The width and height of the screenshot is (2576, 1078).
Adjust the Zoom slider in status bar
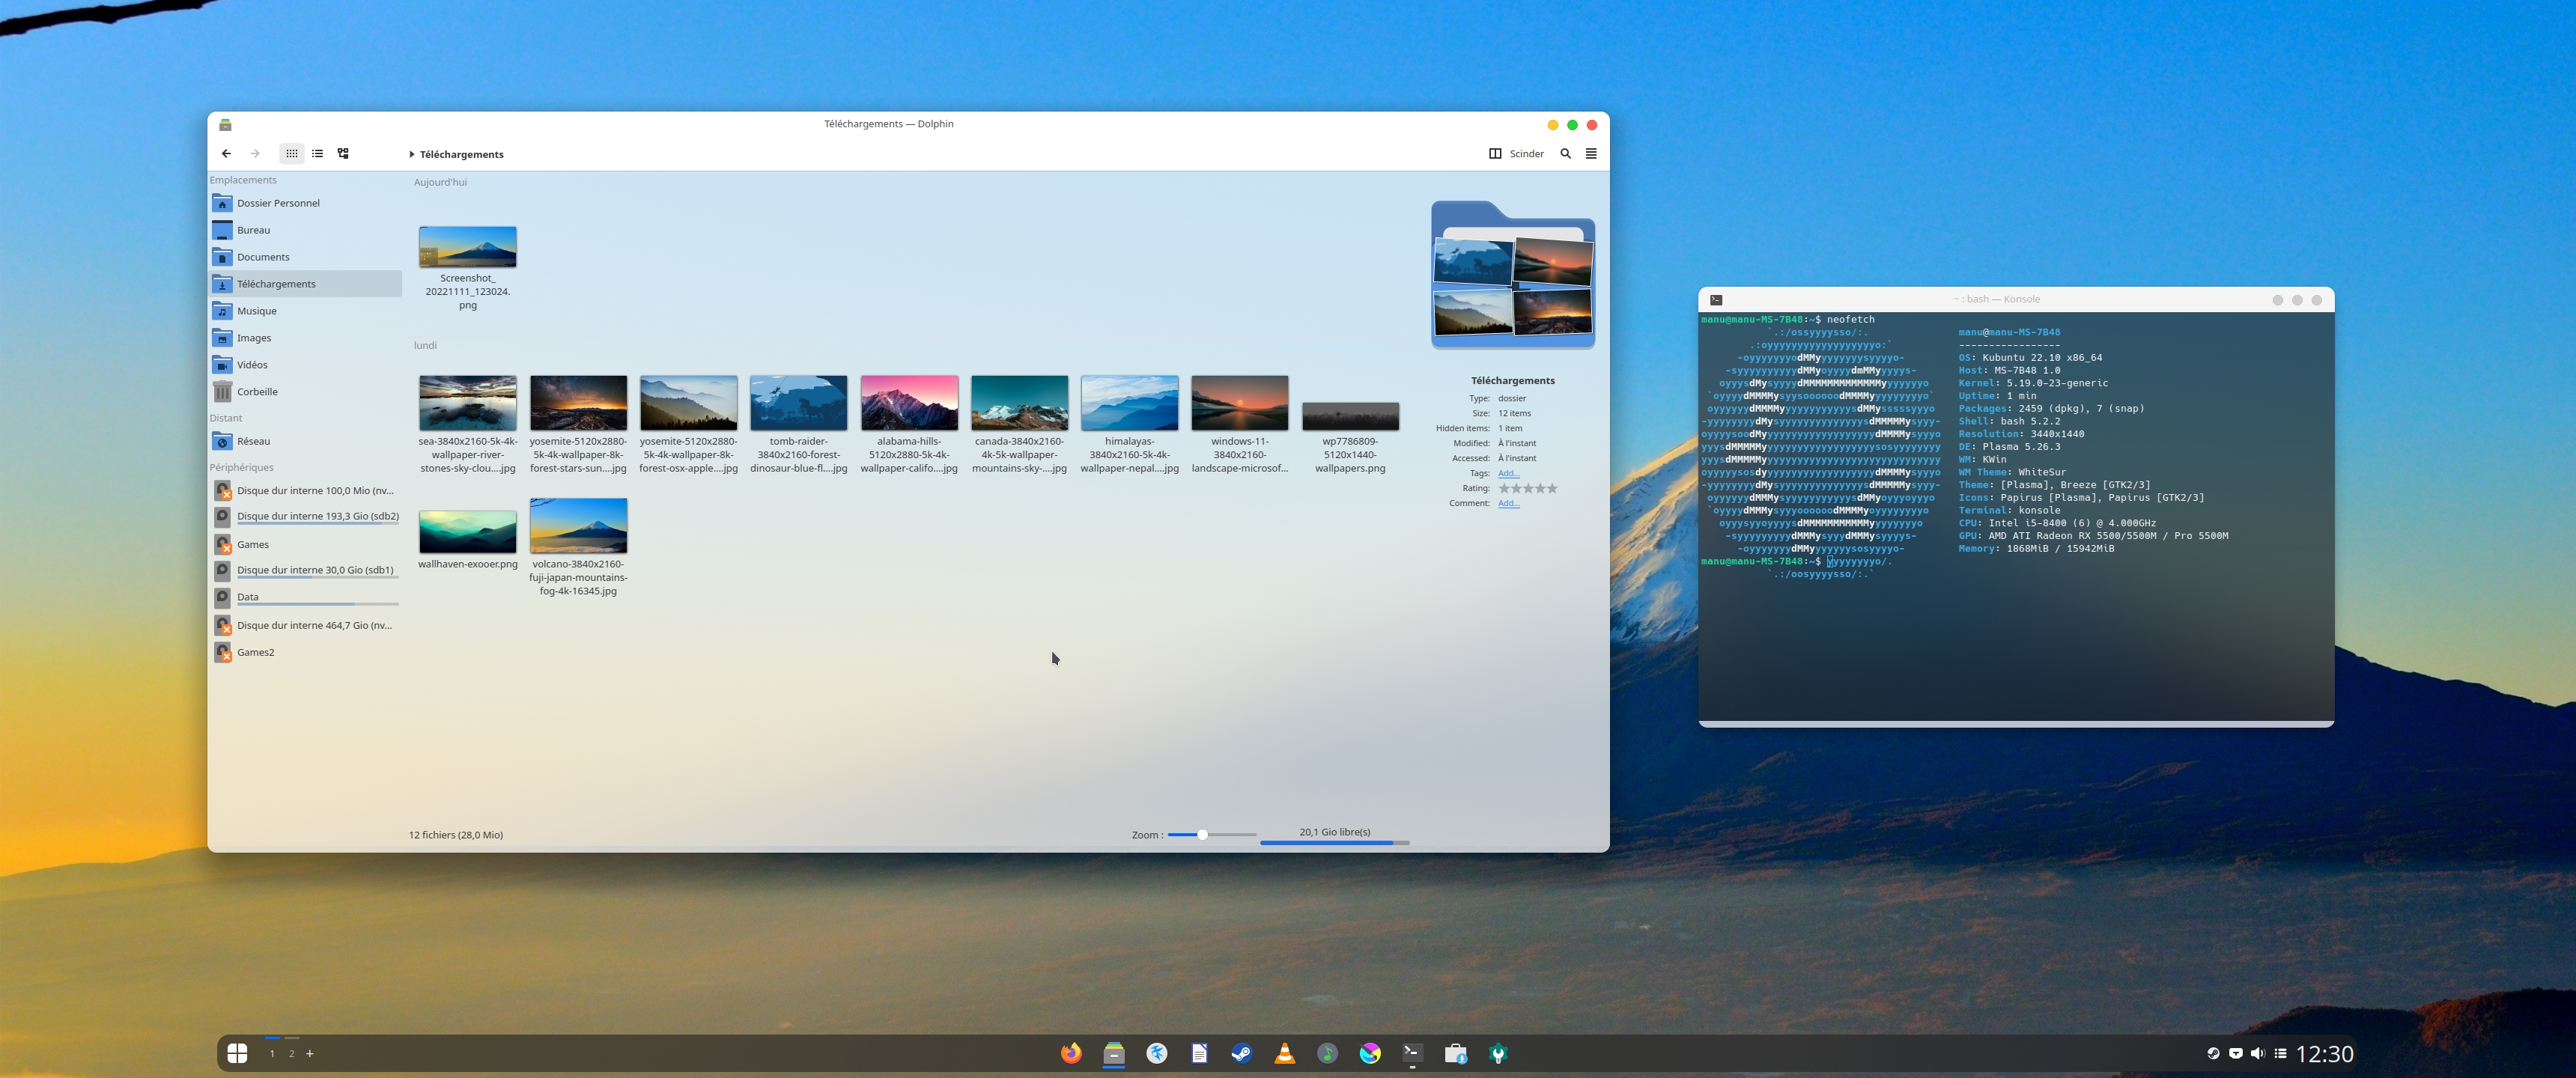[1203, 834]
